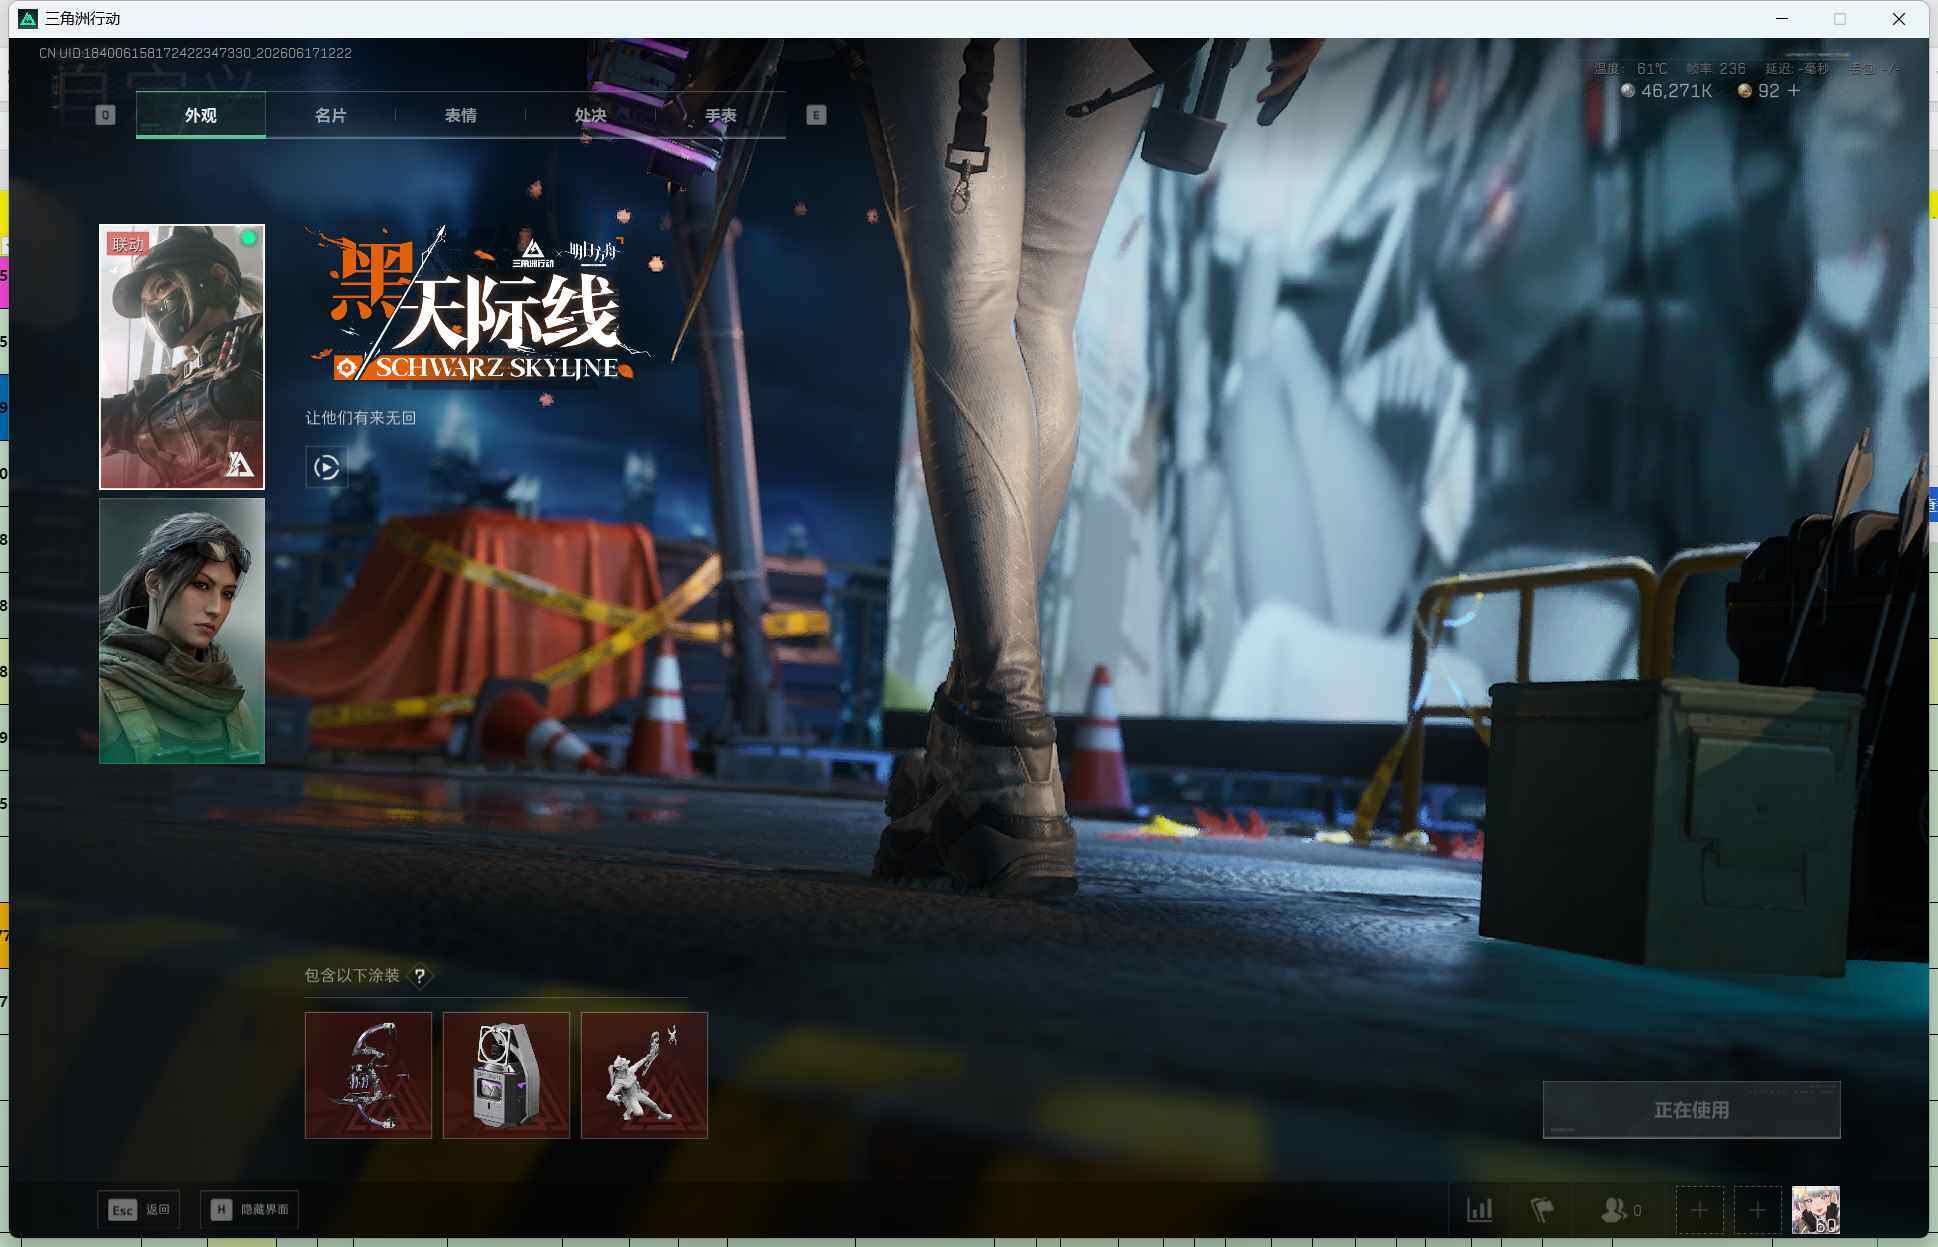Click the Esc 返回 button

click(139, 1210)
